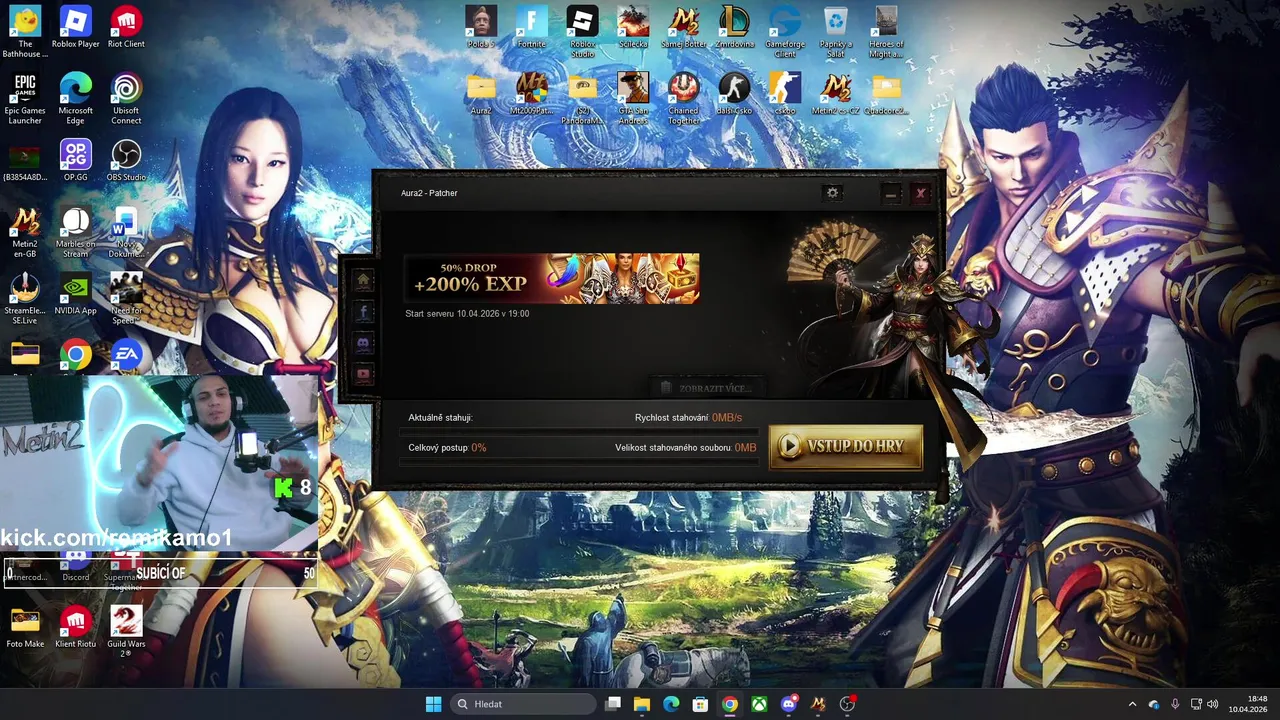
Task: Open the Mt2009Pat desktop shortcut
Action: pyautogui.click(x=532, y=94)
